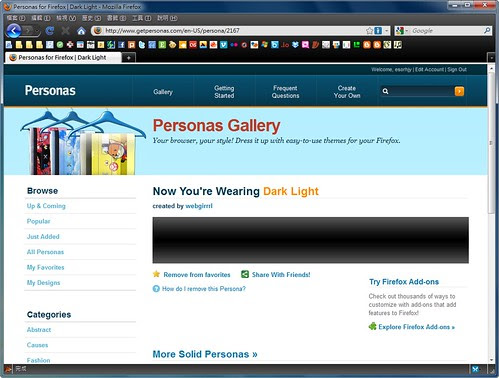The width and height of the screenshot is (499, 378).
Task: Open the Create Your Own menu
Action: pyautogui.click(x=347, y=92)
